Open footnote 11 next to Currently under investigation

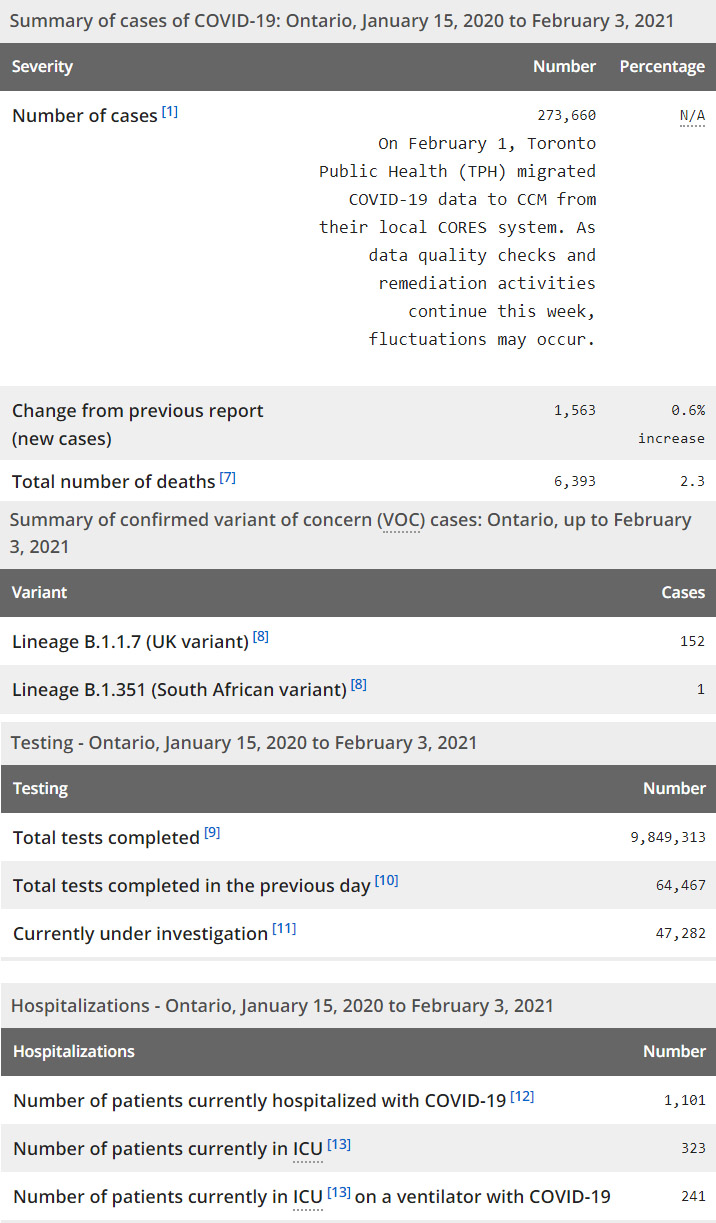point(284,929)
